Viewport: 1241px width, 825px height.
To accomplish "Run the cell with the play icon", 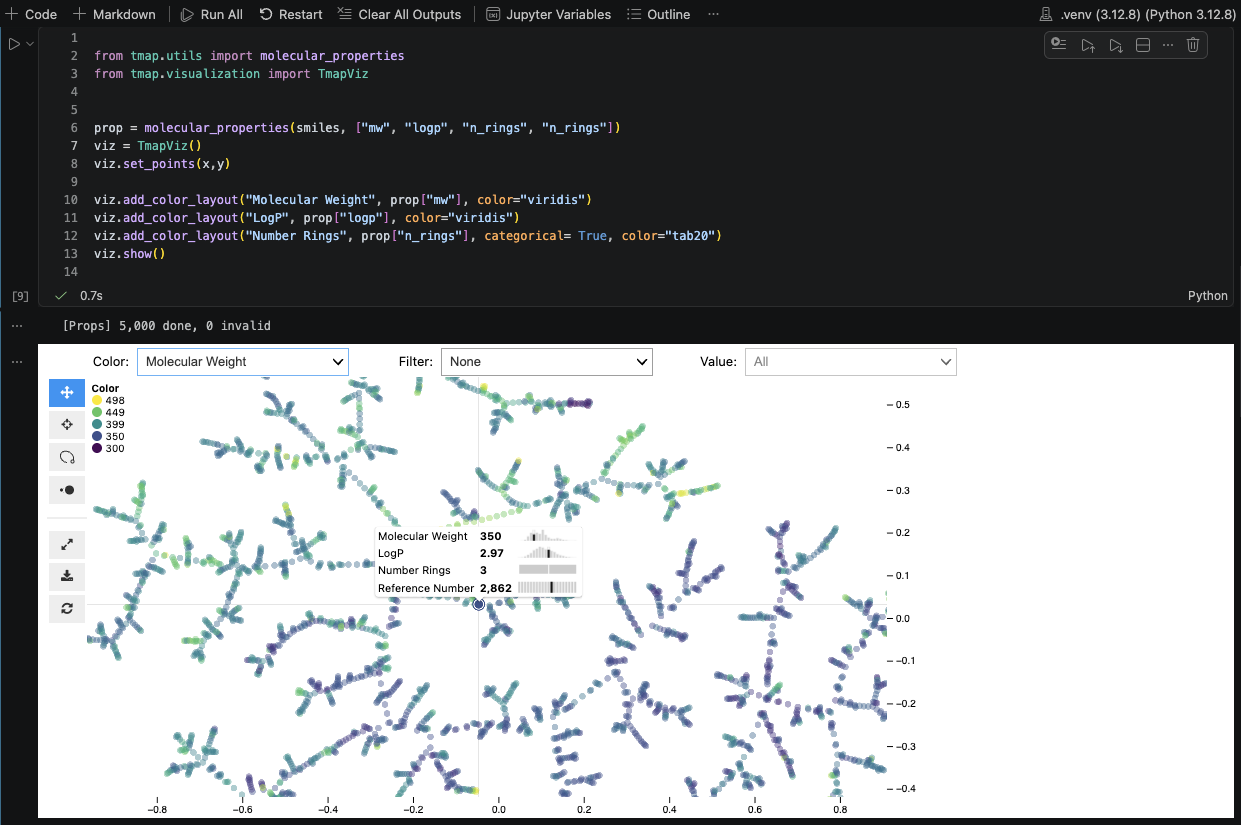I will [x=14, y=44].
